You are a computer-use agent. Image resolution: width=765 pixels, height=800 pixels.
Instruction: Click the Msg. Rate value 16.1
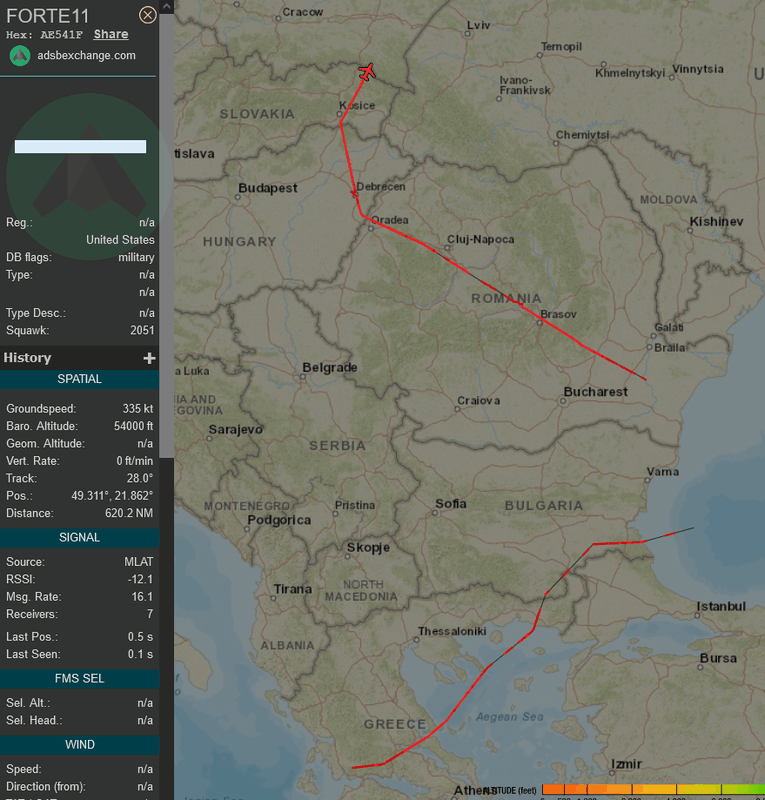point(142,596)
